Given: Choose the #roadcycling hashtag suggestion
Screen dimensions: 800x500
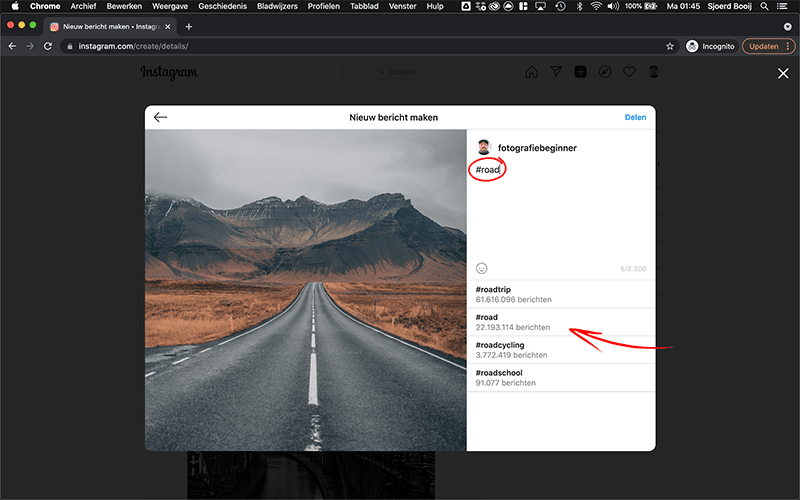Looking at the screenshot, I should pyautogui.click(x=560, y=350).
